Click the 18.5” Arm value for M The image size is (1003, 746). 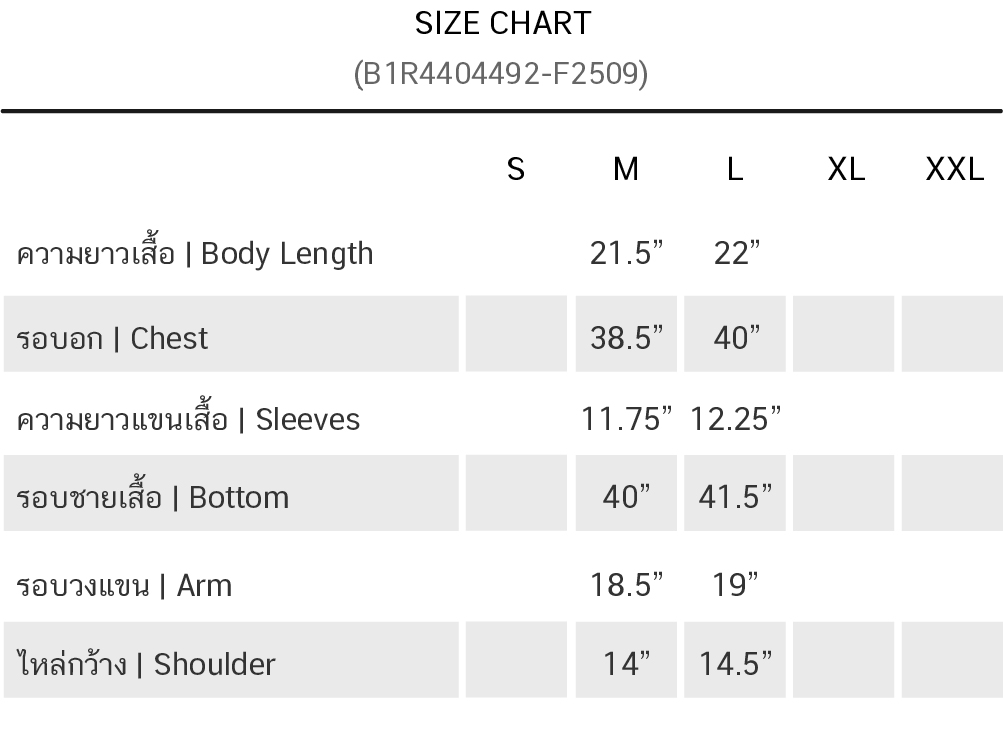(626, 585)
